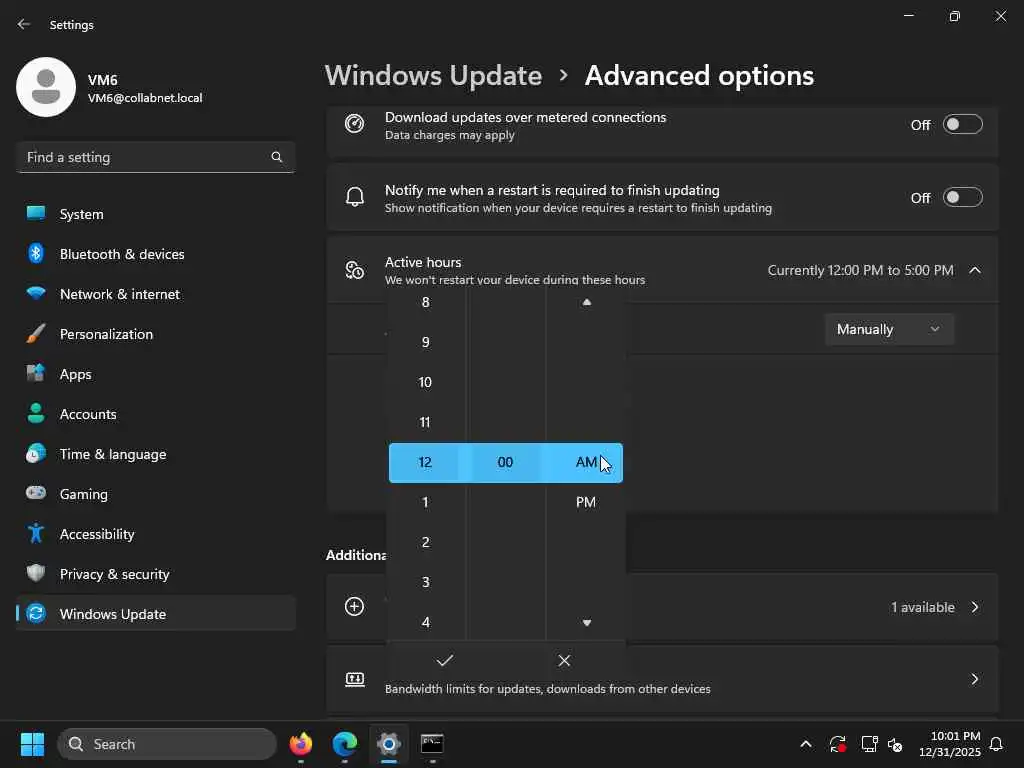Open the terminal app in the taskbar
Viewport: 1024px width, 768px height.
[432, 744]
